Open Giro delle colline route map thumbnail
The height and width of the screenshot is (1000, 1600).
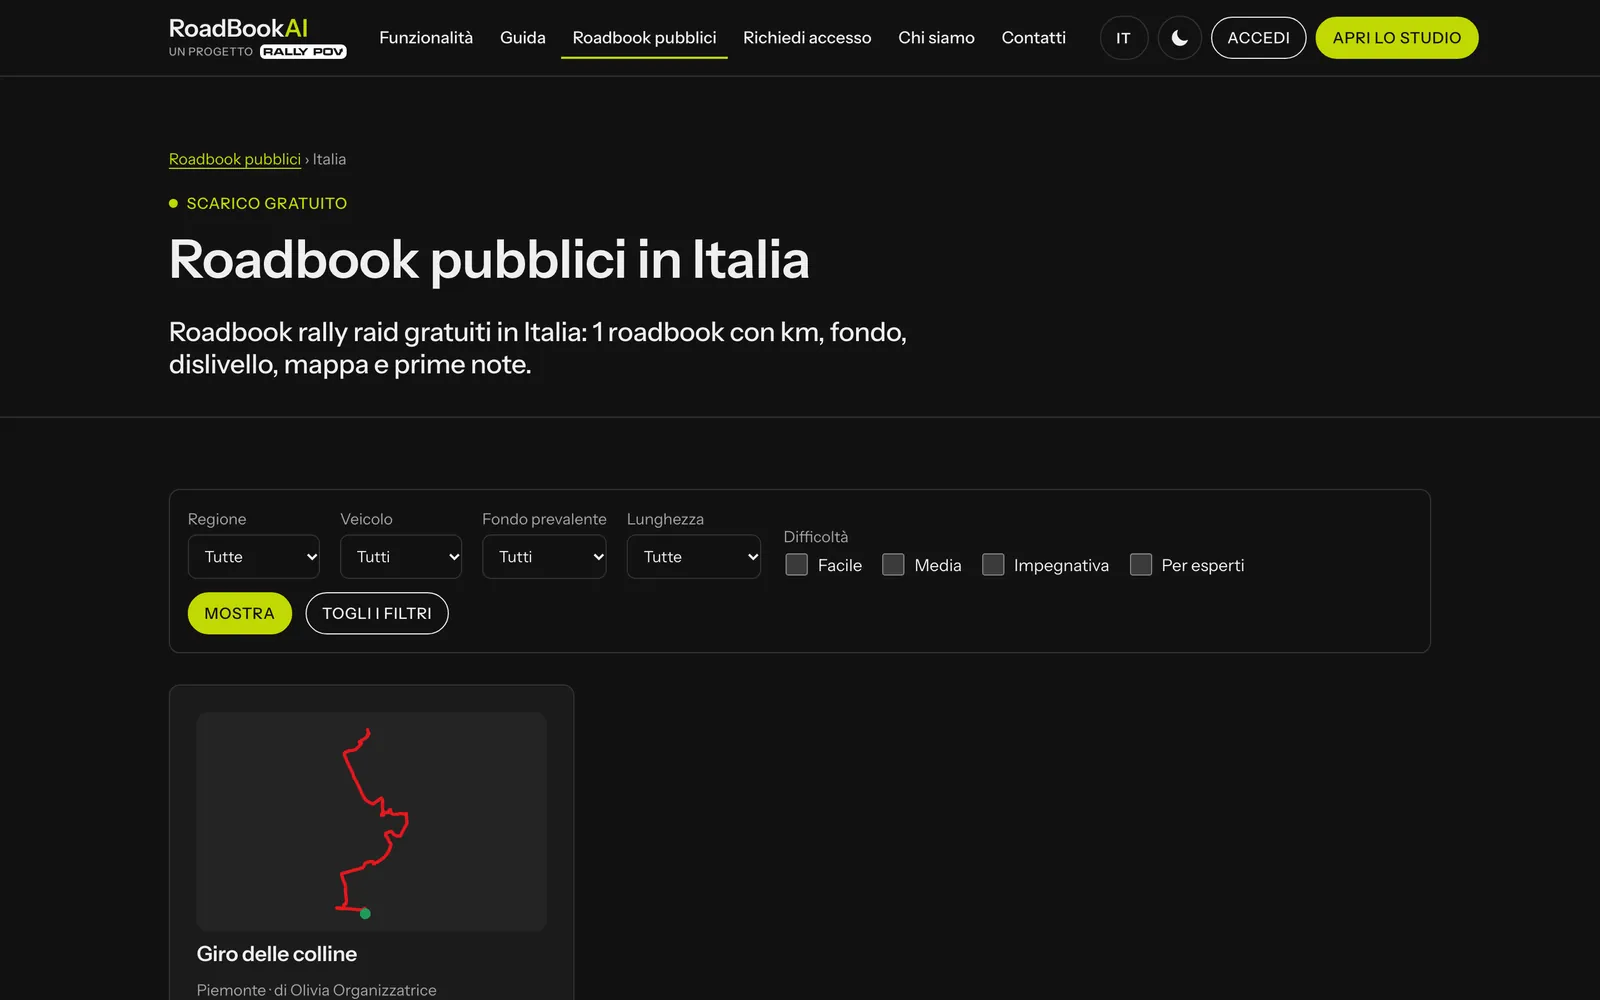(372, 822)
